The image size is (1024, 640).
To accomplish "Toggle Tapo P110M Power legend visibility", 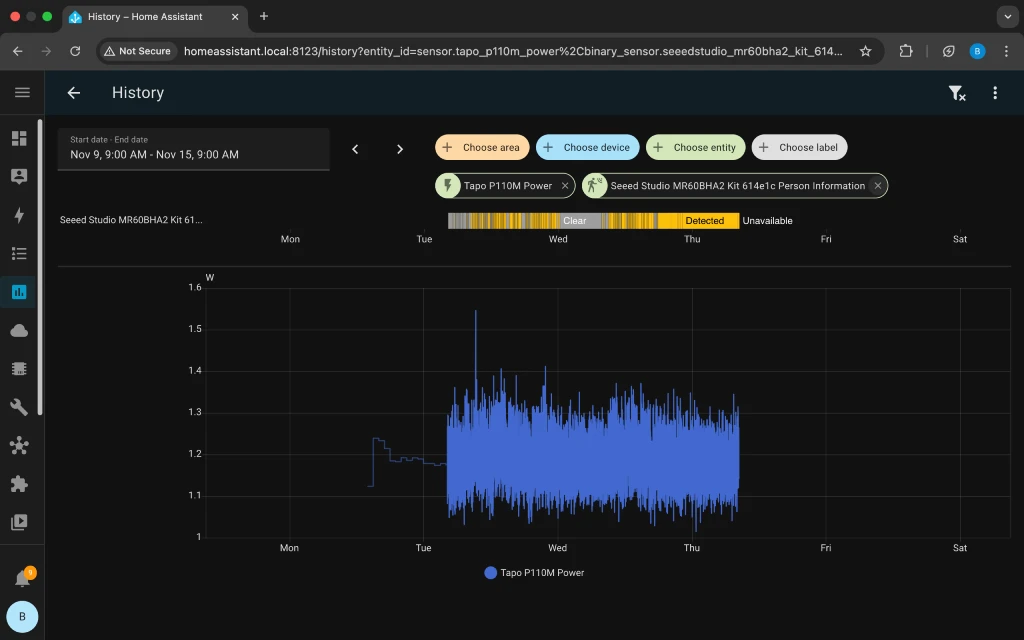I will [534, 573].
